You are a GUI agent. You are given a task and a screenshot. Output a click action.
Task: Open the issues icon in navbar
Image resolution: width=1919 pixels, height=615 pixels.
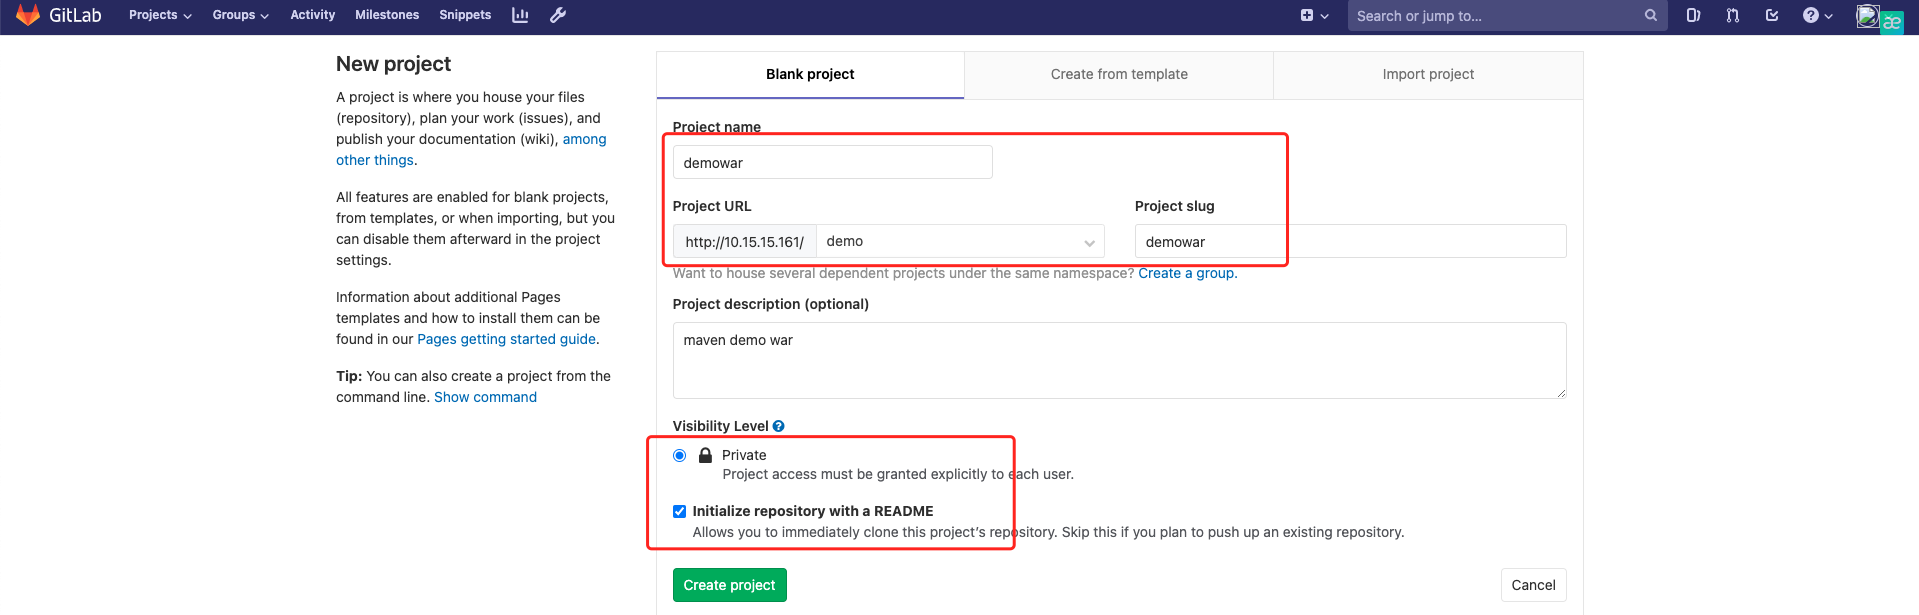(x=1693, y=15)
